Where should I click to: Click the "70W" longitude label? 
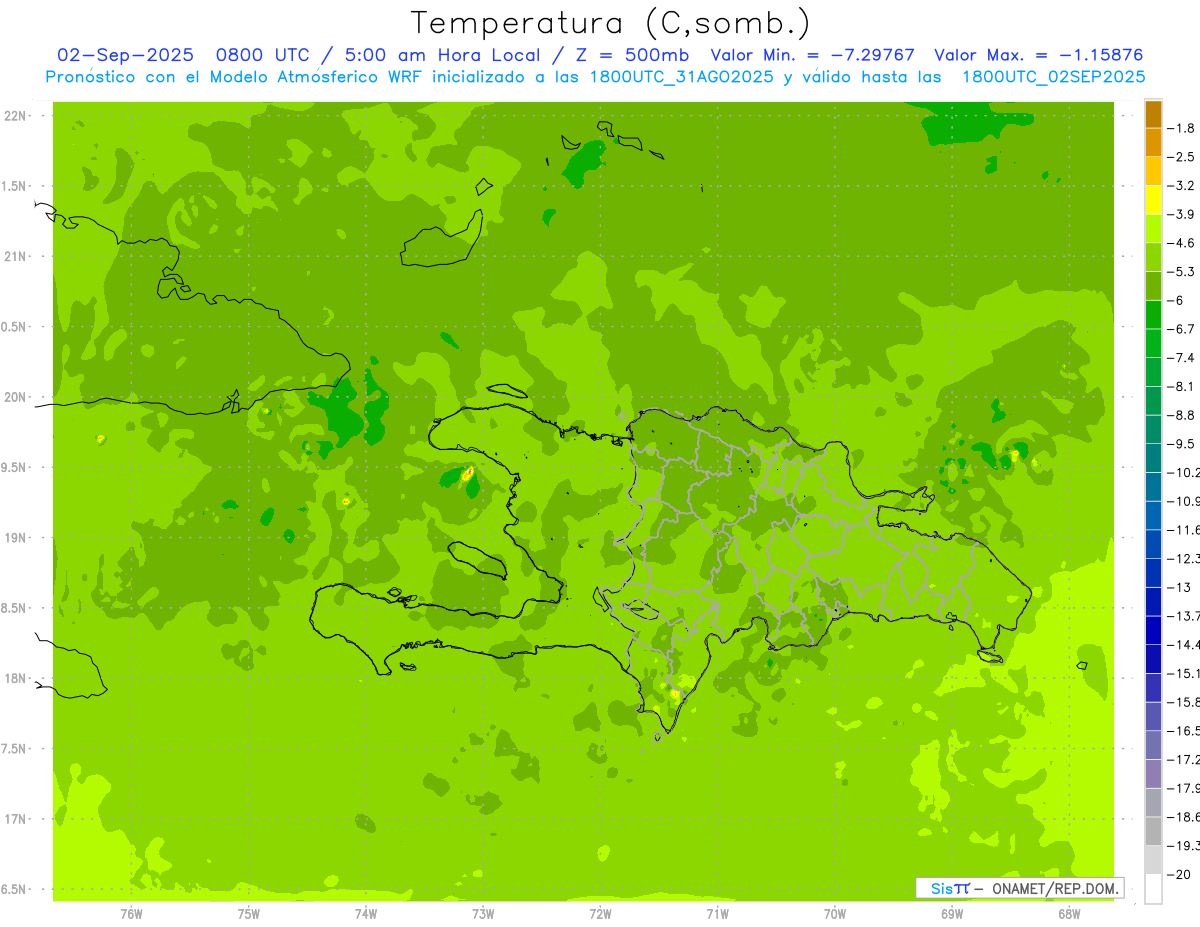coord(835,913)
